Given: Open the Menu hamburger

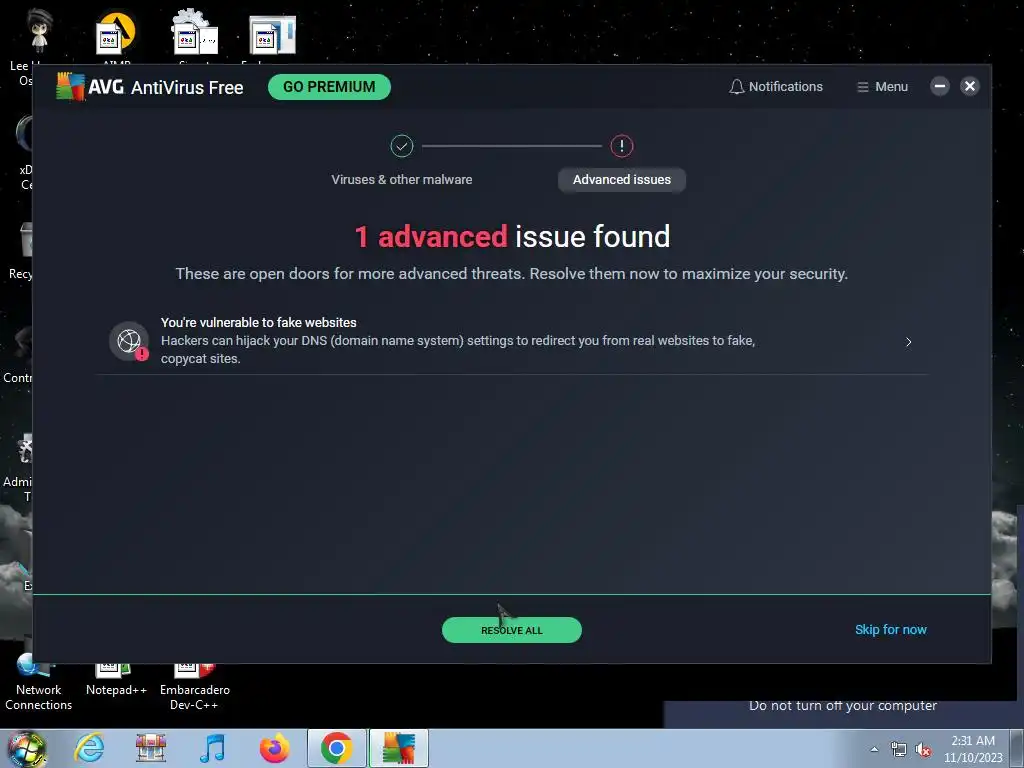Looking at the screenshot, I should [x=882, y=87].
